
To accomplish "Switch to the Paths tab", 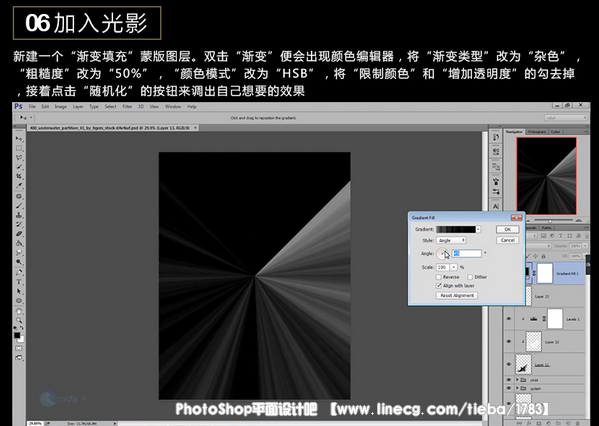I will point(546,228).
